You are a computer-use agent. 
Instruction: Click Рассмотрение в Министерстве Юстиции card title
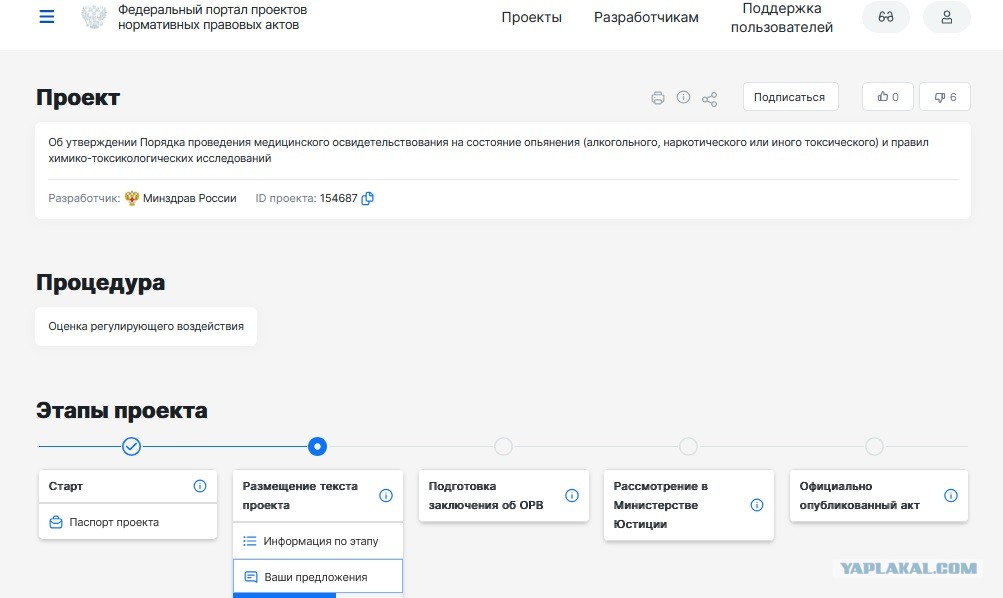tap(660, 505)
